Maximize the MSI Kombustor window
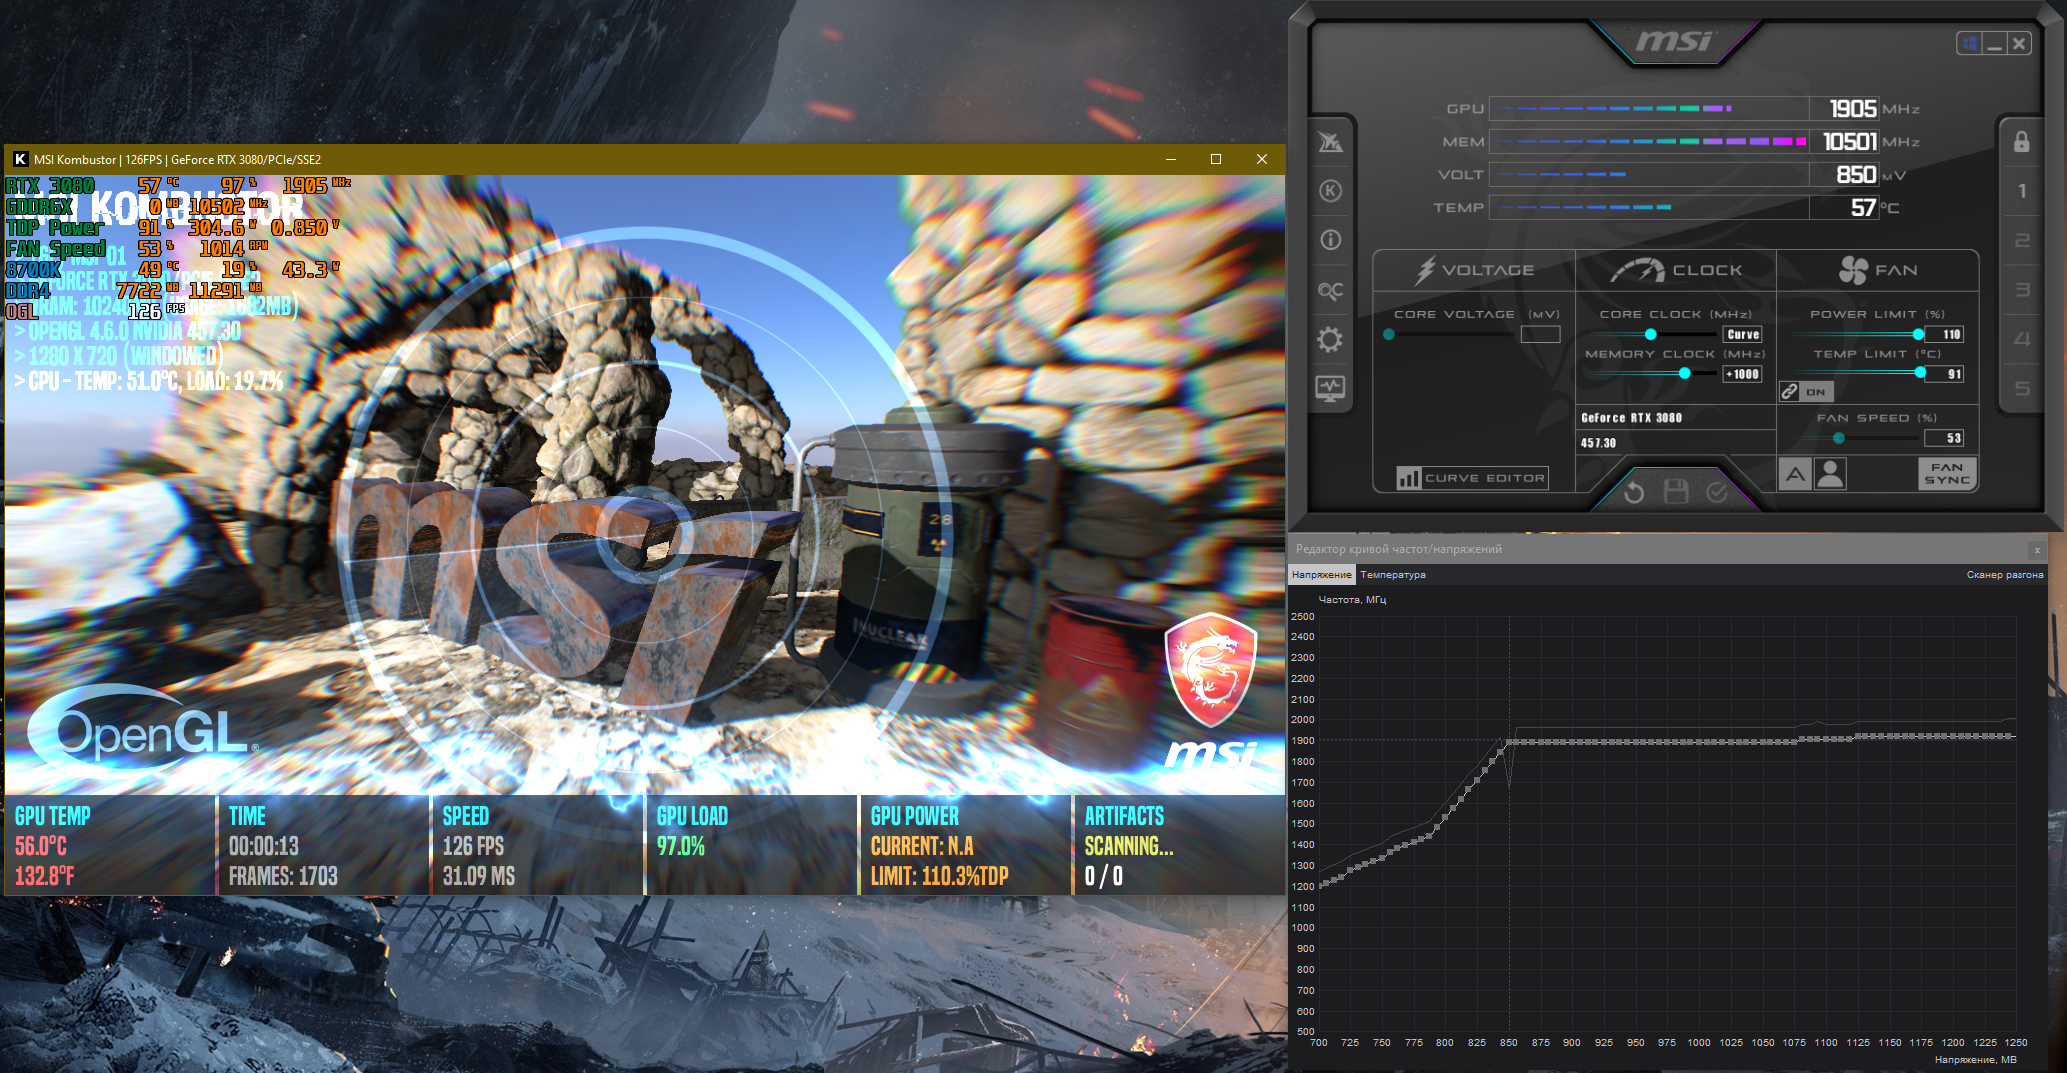Image resolution: width=2067 pixels, height=1073 pixels. (1216, 159)
